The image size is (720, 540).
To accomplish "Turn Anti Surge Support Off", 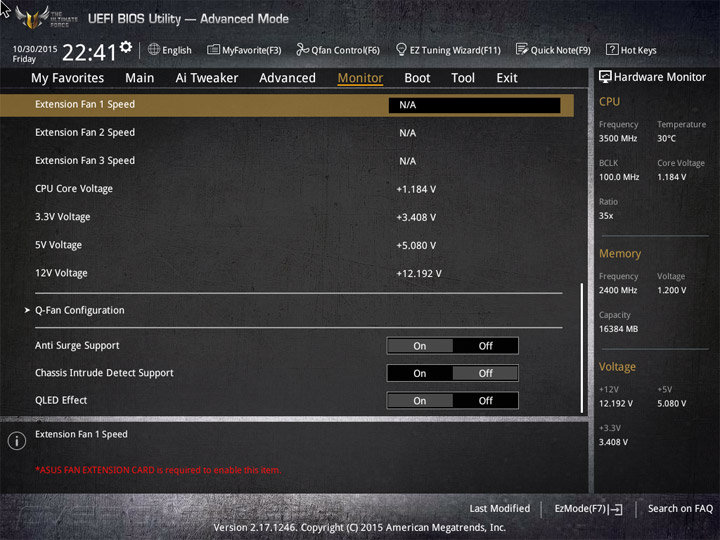I will pyautogui.click(x=485, y=346).
